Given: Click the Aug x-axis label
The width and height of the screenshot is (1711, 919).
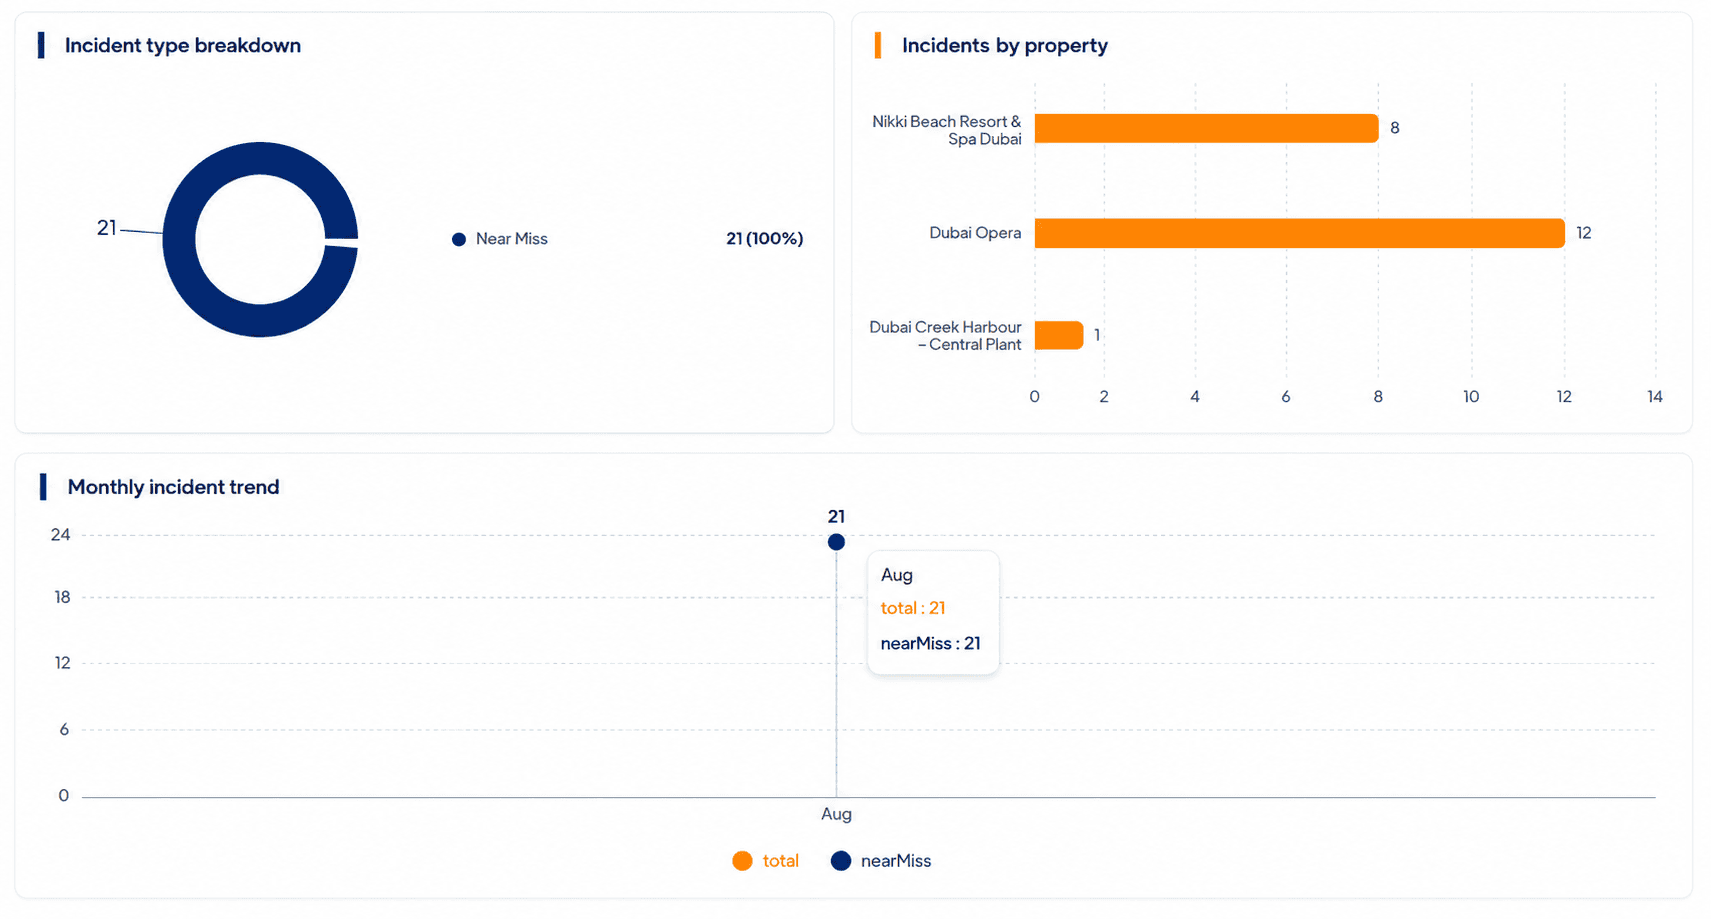Looking at the screenshot, I should pos(836,814).
